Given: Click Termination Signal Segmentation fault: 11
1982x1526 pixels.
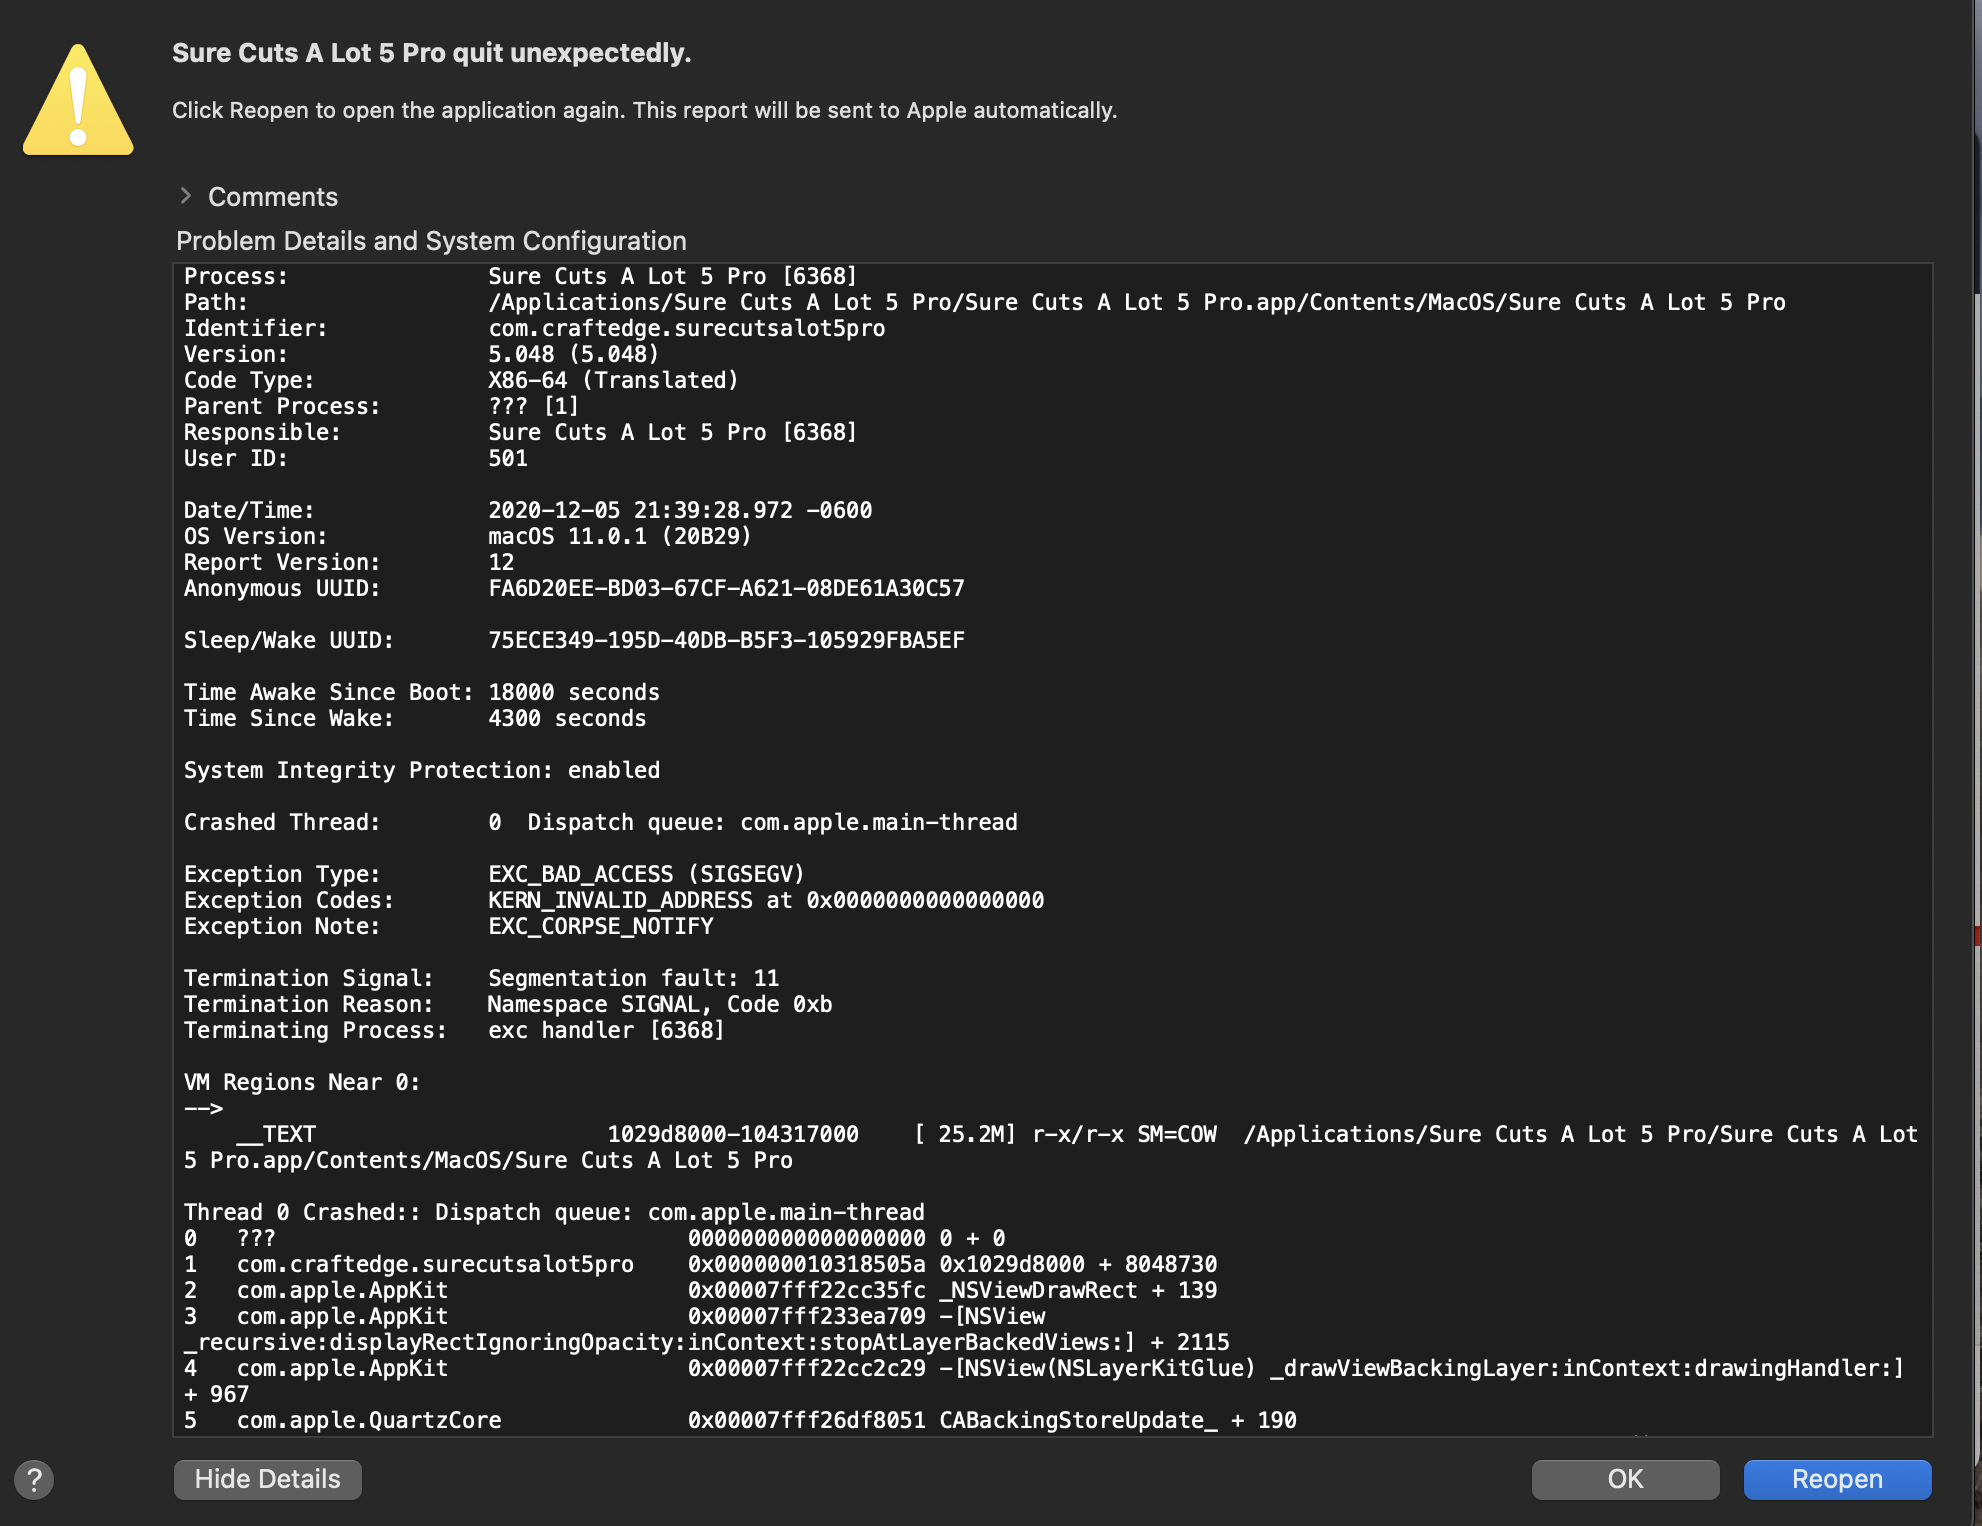Looking at the screenshot, I should tap(481, 978).
